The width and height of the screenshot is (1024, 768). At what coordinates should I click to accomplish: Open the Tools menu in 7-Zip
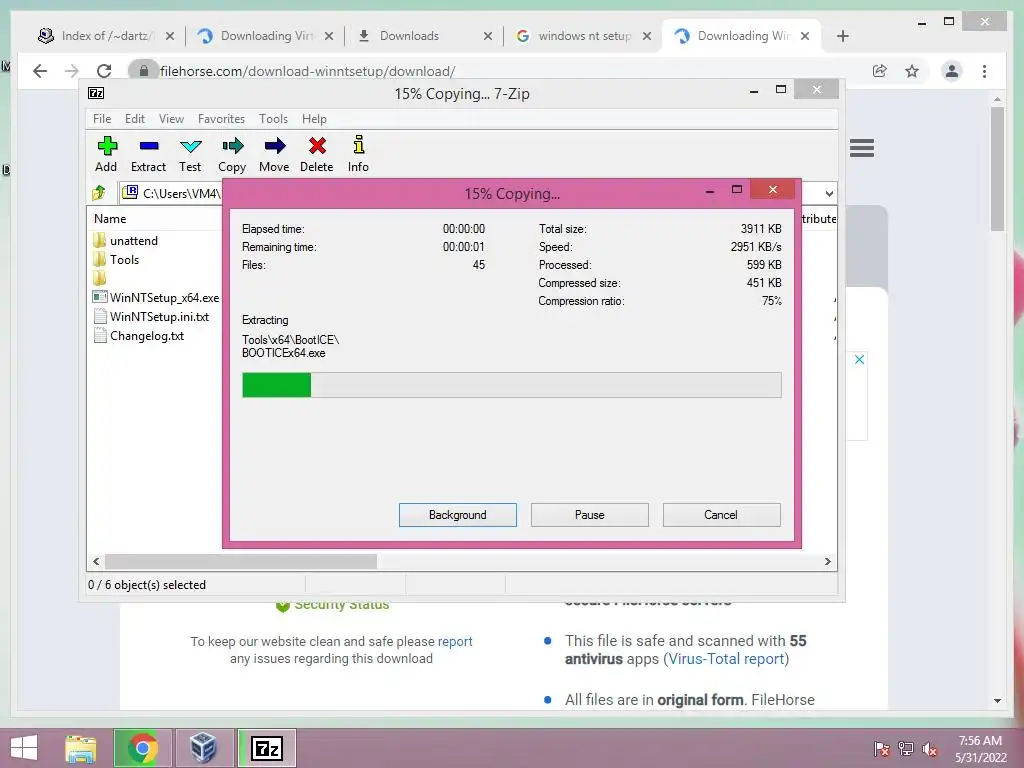tap(273, 119)
